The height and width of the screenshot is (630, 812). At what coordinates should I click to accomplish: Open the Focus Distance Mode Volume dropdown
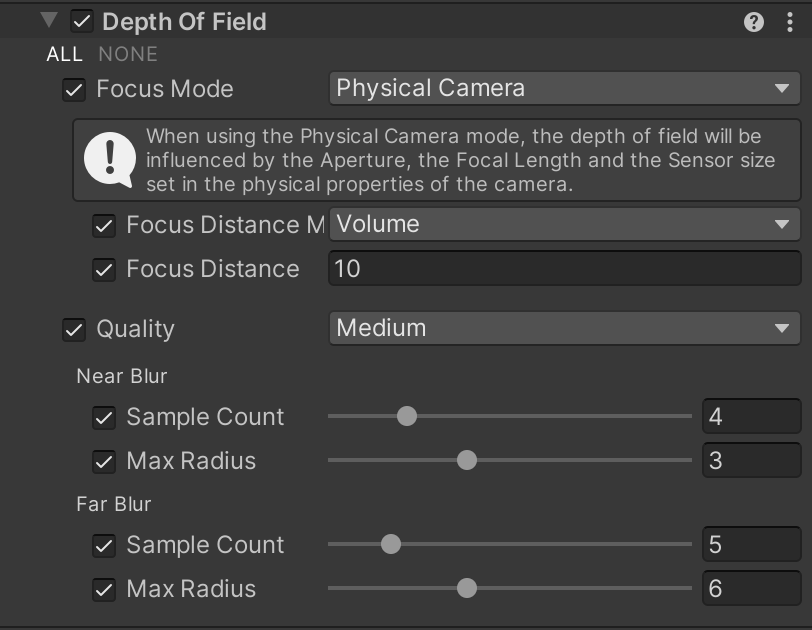(564, 224)
